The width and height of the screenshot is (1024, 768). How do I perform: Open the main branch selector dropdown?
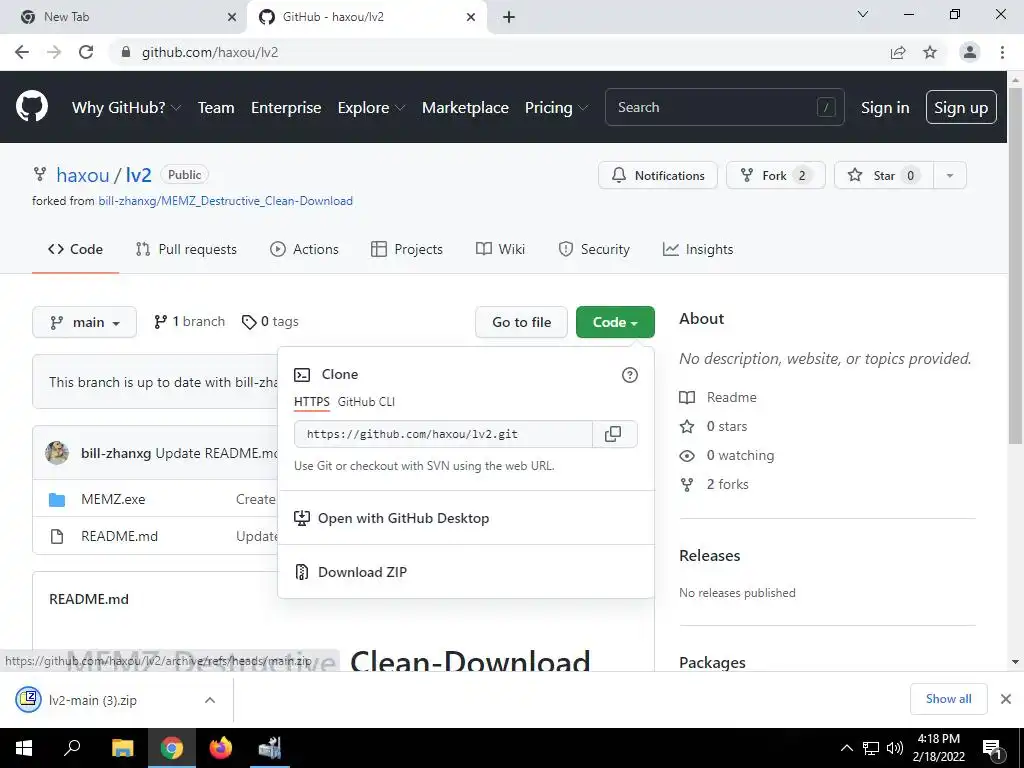(x=84, y=322)
